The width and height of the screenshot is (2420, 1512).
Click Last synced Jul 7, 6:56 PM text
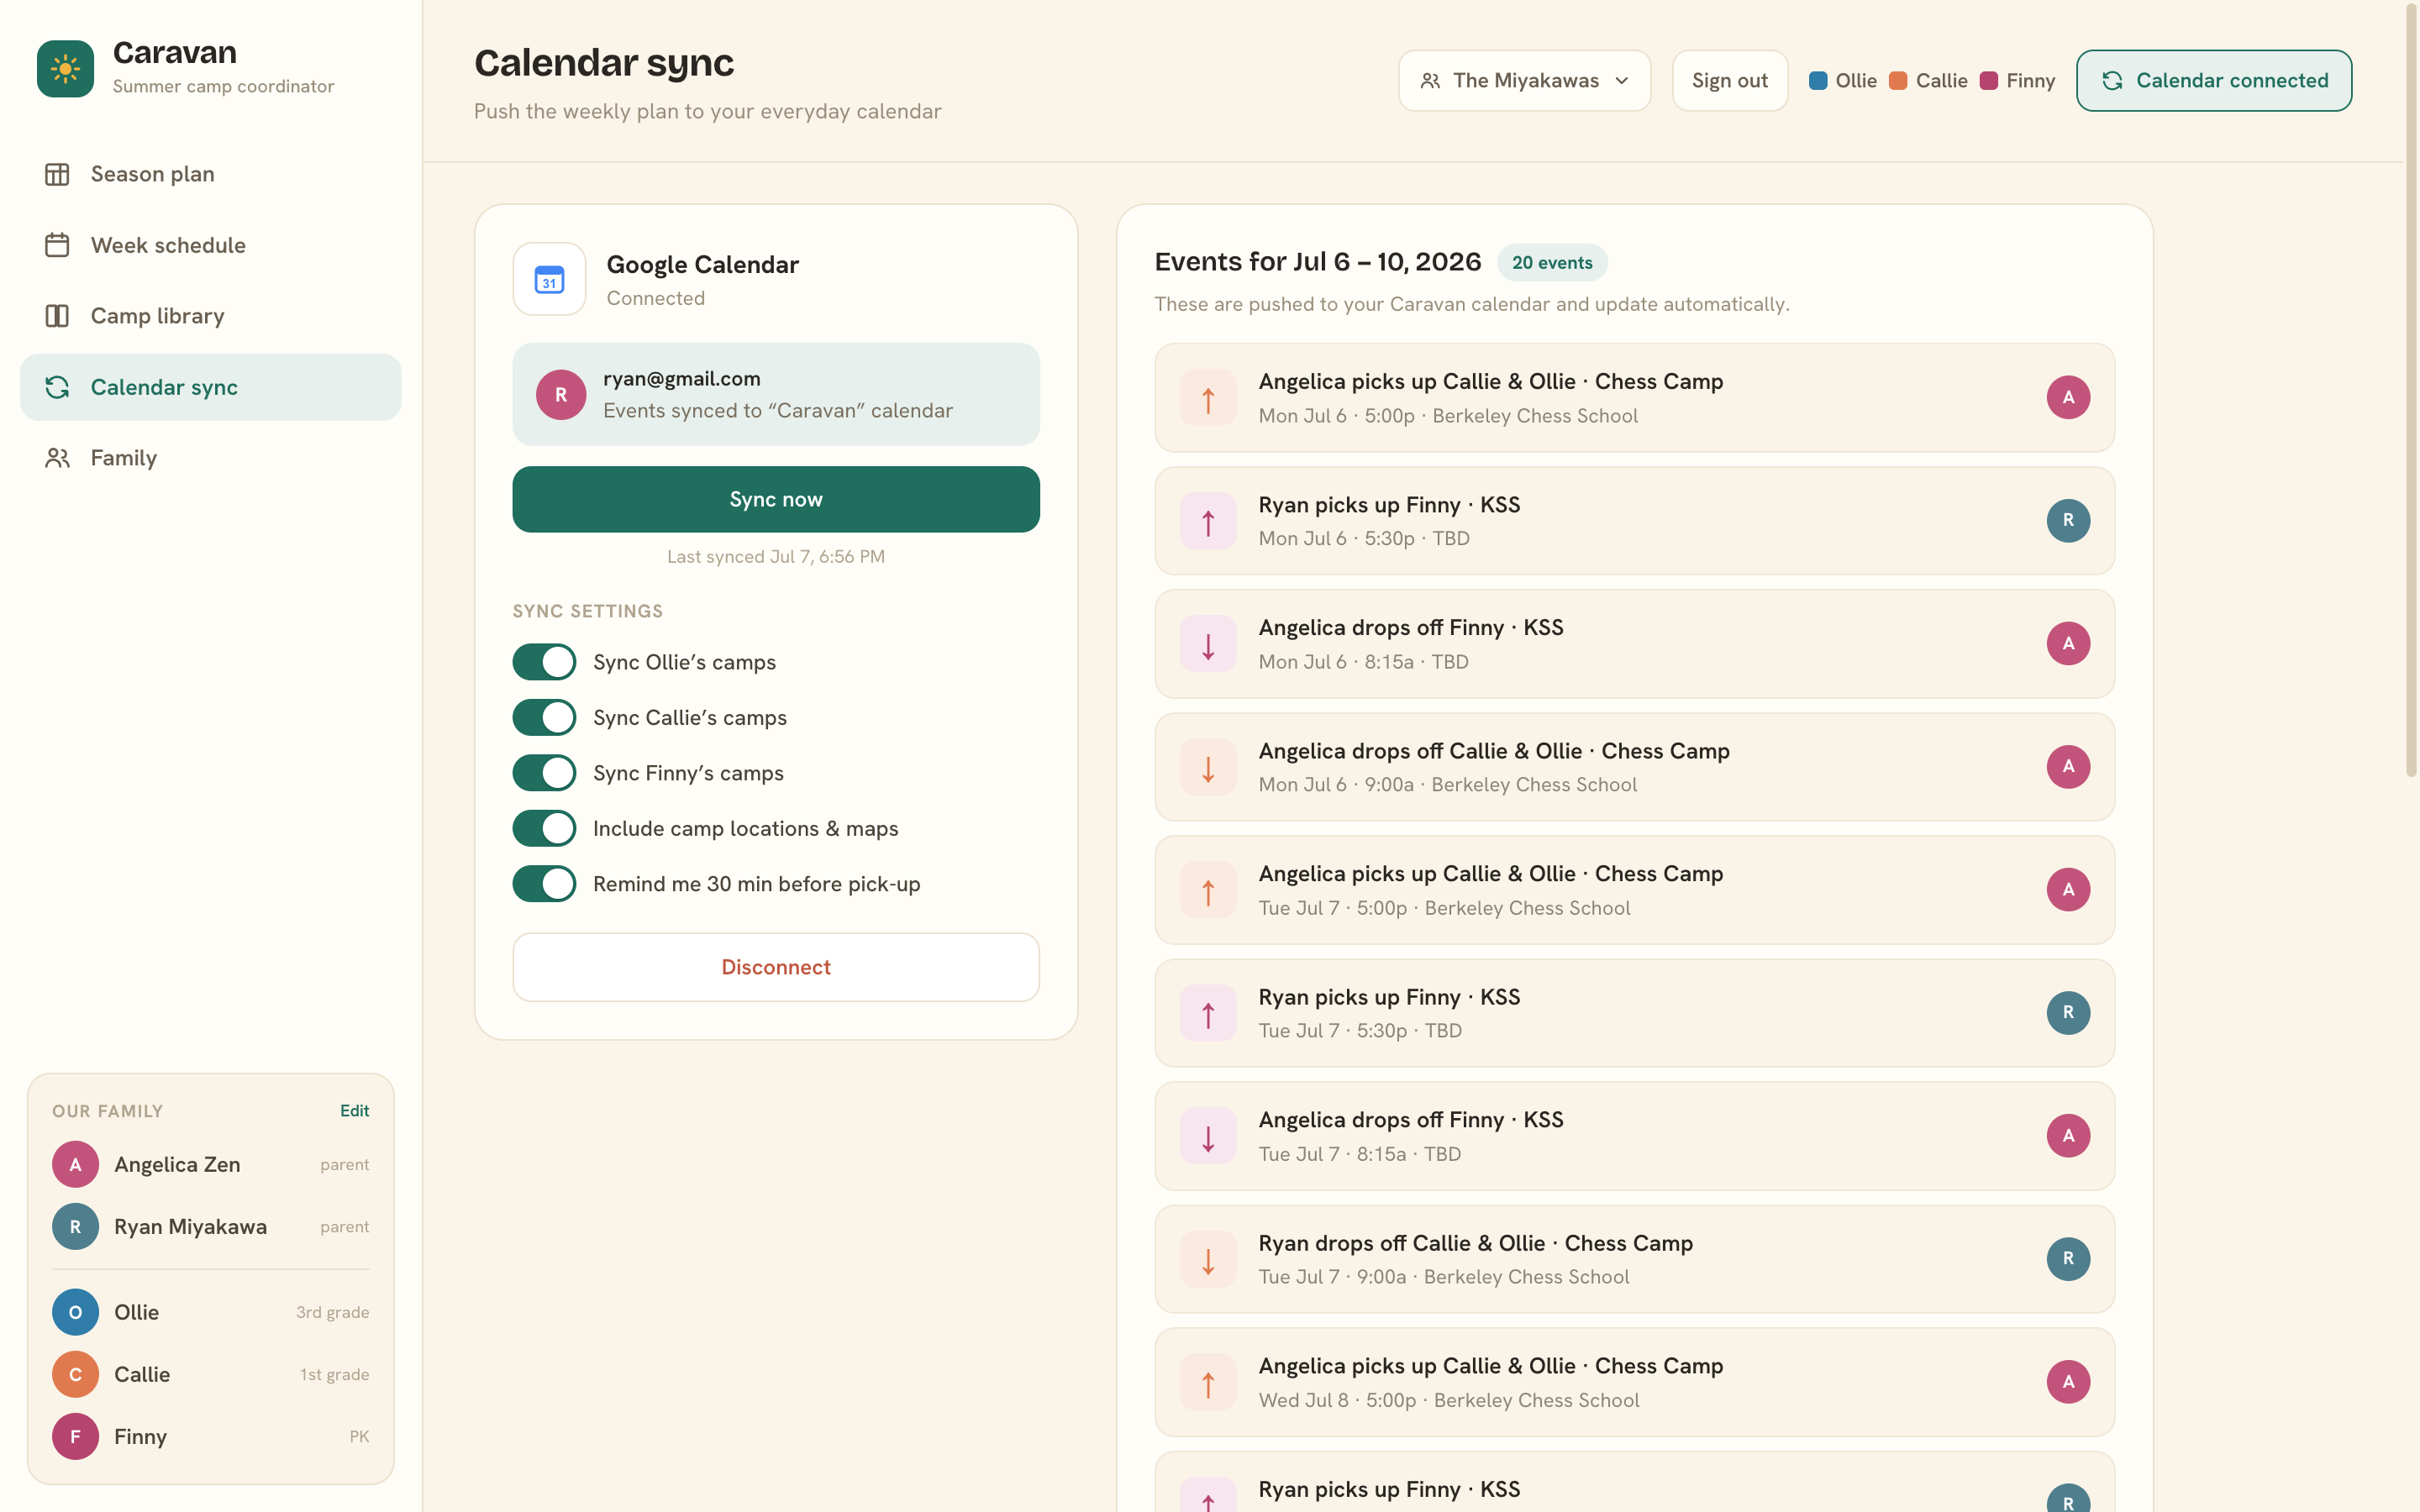(x=776, y=557)
